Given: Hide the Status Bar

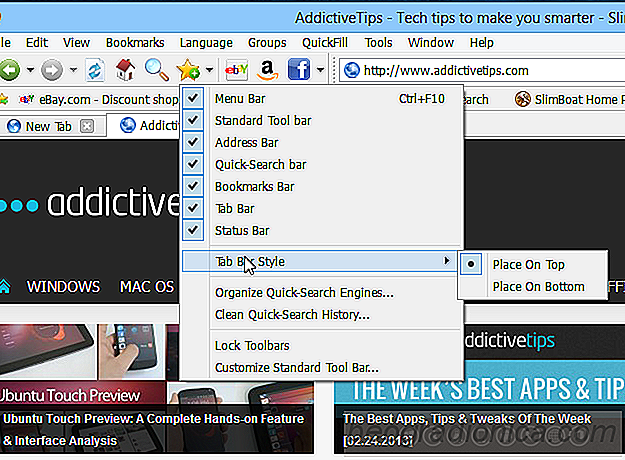Looking at the screenshot, I should [193, 230].
